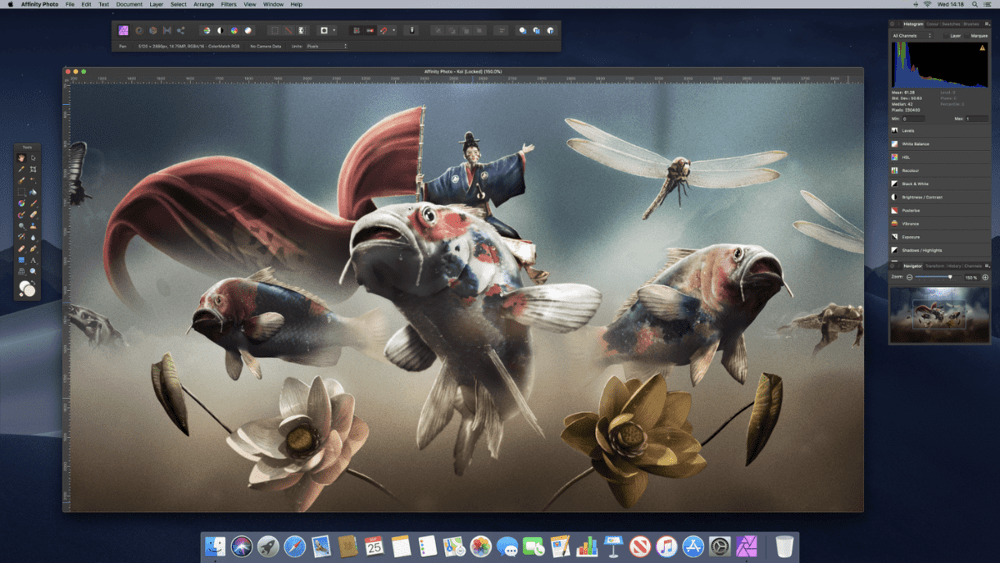
Task: Open Affinity Photo icon in the Dock
Action: (747, 546)
